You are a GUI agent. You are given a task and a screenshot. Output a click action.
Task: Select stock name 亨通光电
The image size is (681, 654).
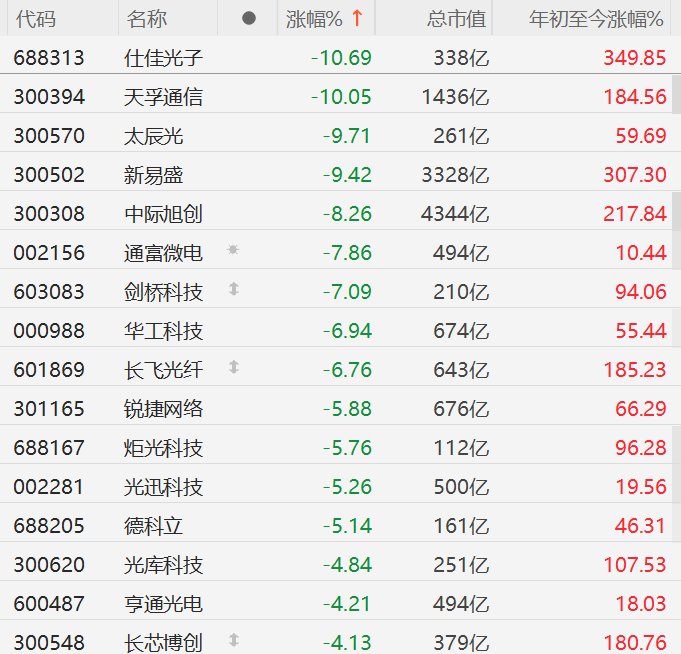point(163,604)
